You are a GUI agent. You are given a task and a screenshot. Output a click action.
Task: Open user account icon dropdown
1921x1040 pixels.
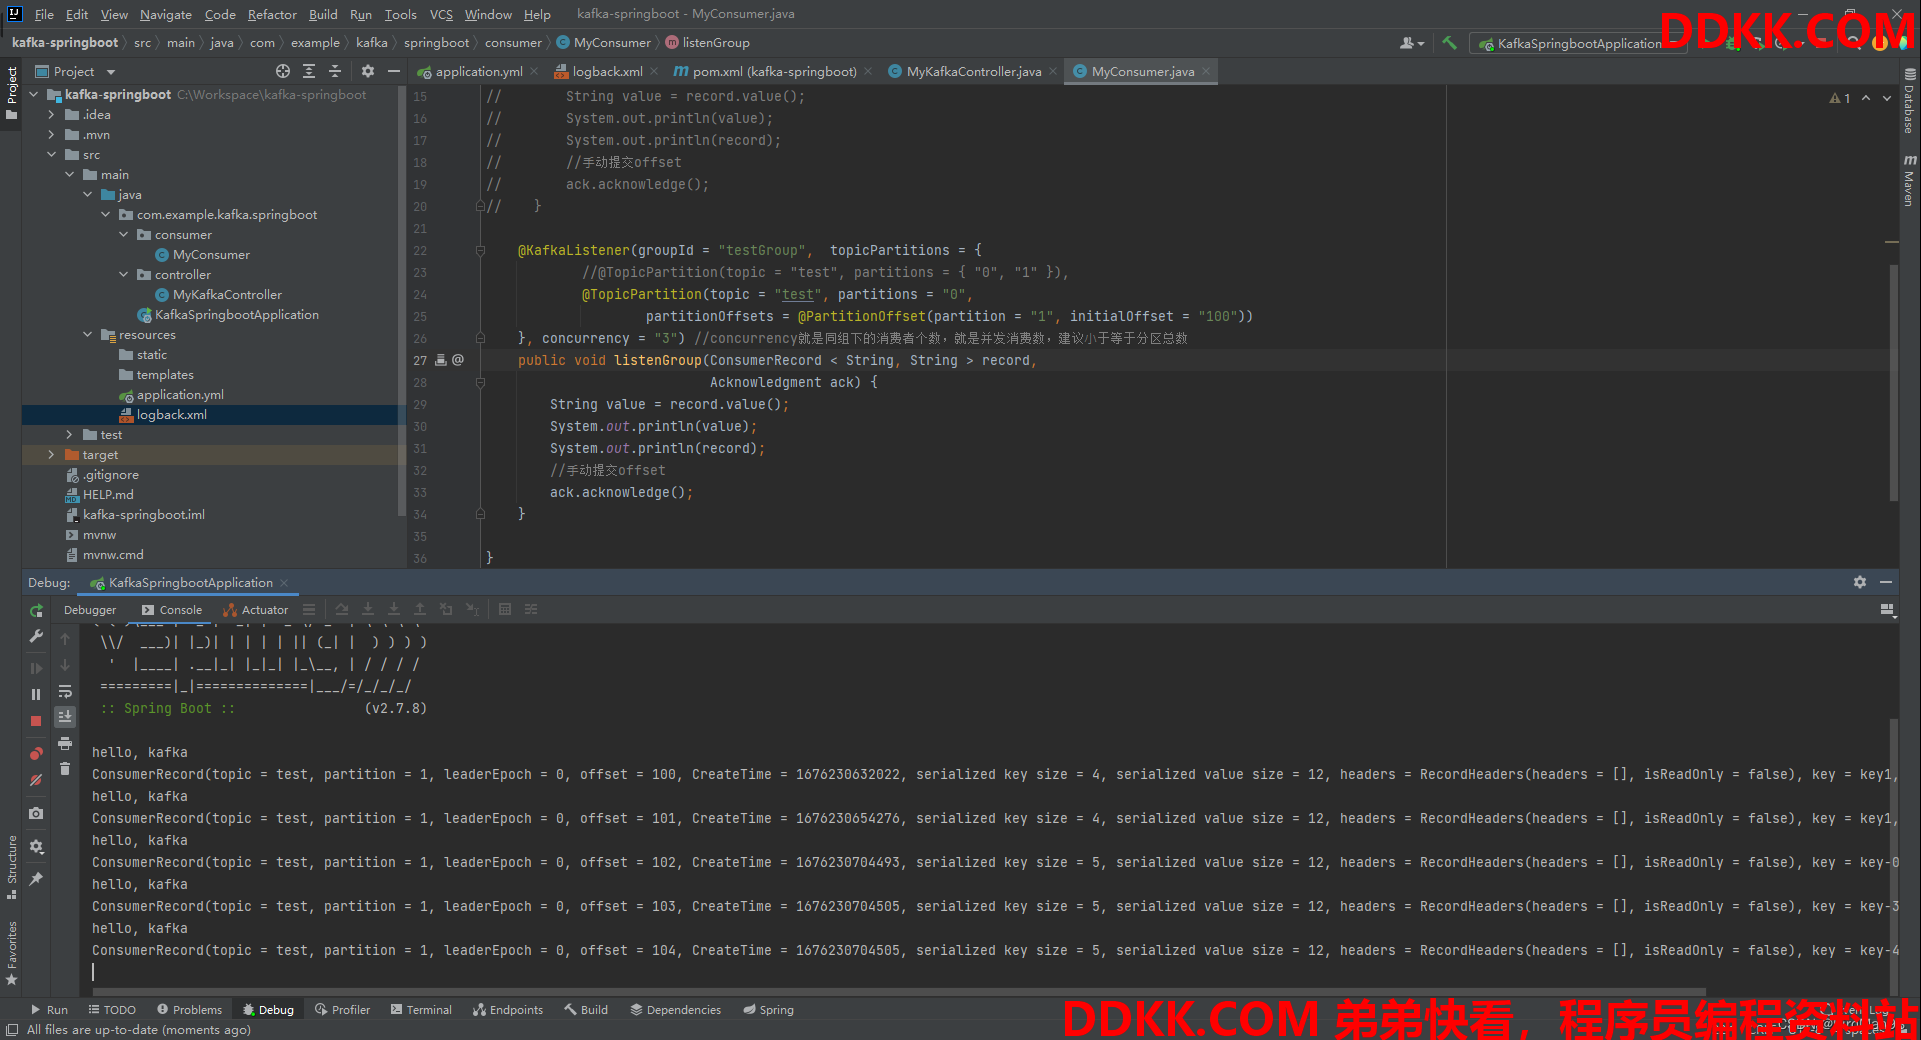1412,43
